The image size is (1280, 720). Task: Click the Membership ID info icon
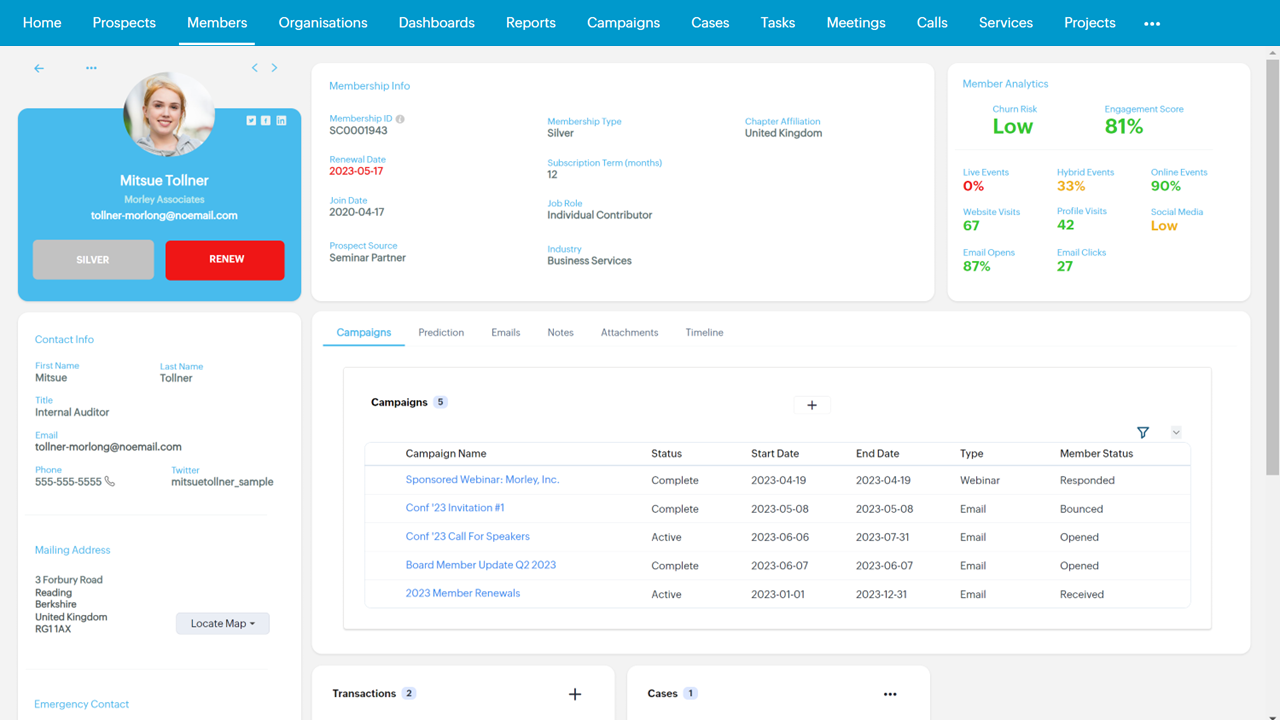(400, 119)
